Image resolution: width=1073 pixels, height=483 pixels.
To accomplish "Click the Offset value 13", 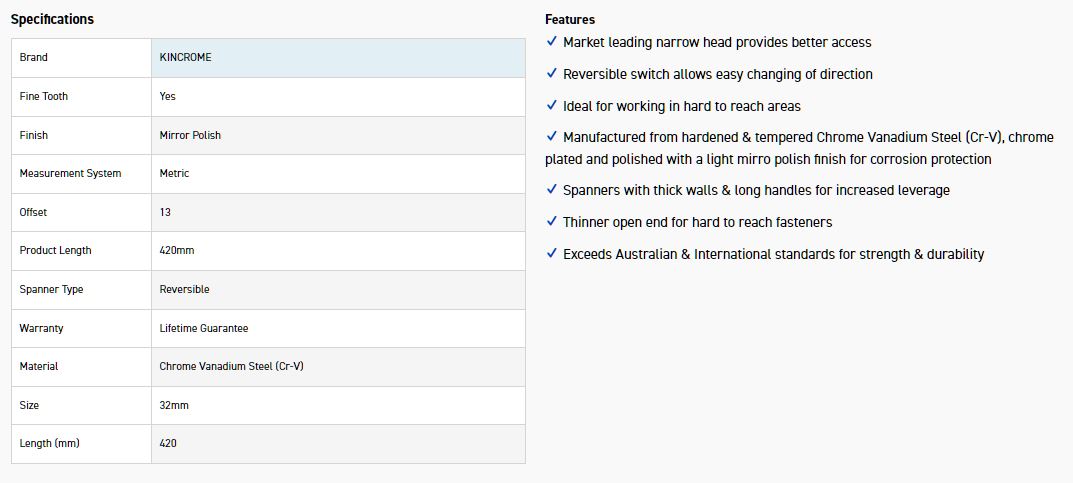I will pyautogui.click(x=165, y=212).
